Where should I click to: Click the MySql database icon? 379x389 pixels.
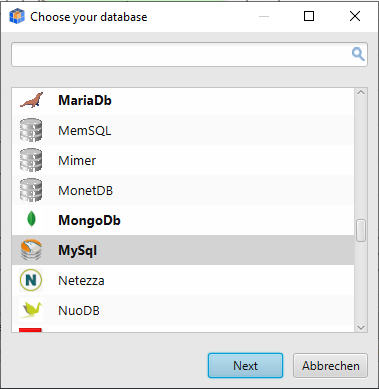point(31,250)
